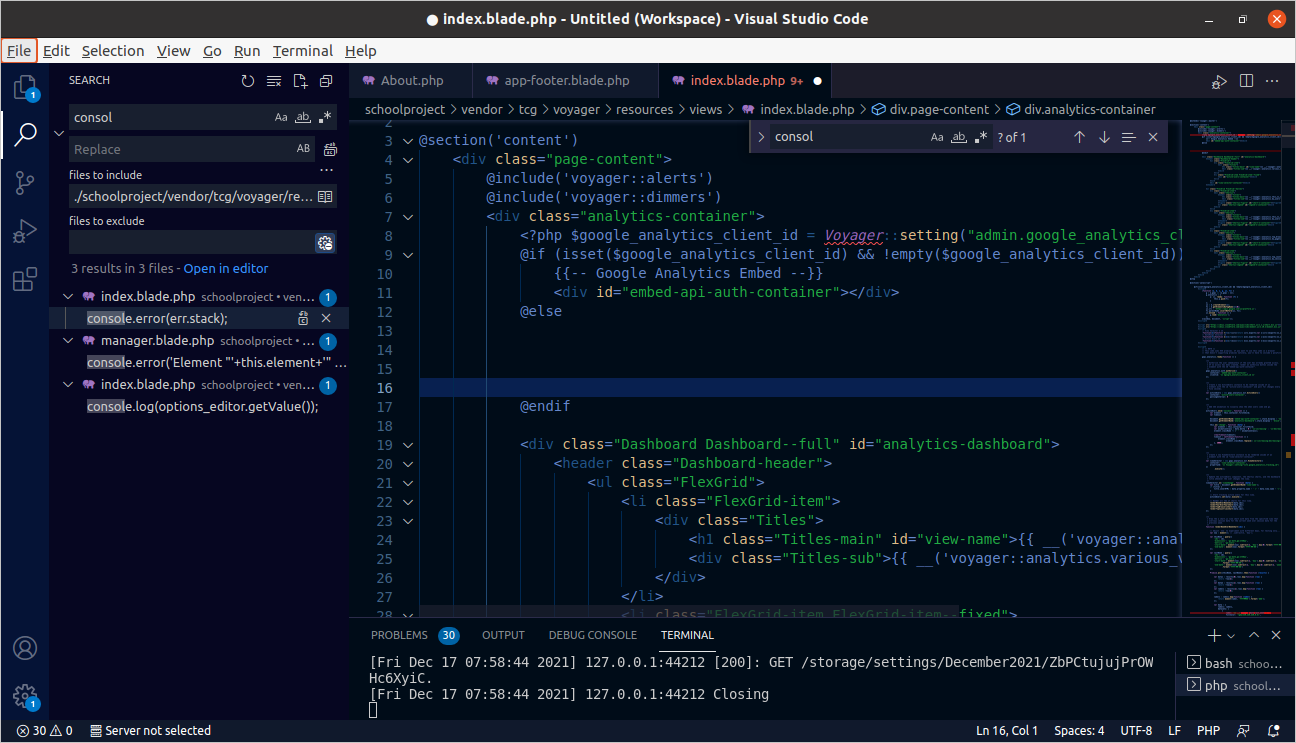The height and width of the screenshot is (743, 1296).
Task: Open the Run and Debug view
Action: pos(25,231)
